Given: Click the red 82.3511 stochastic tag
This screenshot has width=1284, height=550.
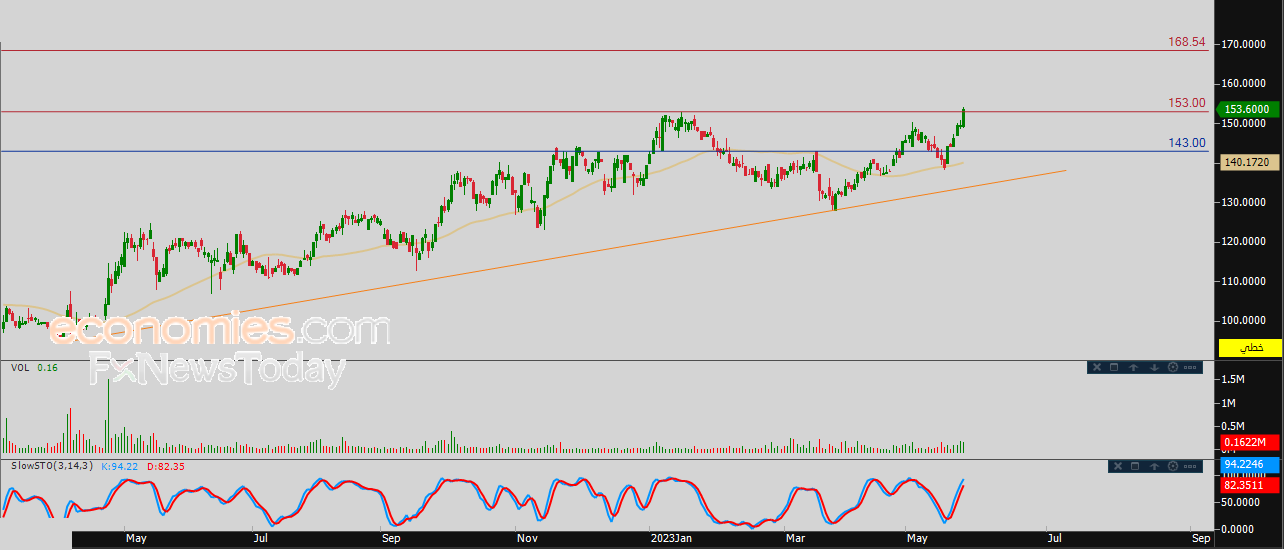Looking at the screenshot, I should tap(1250, 485).
